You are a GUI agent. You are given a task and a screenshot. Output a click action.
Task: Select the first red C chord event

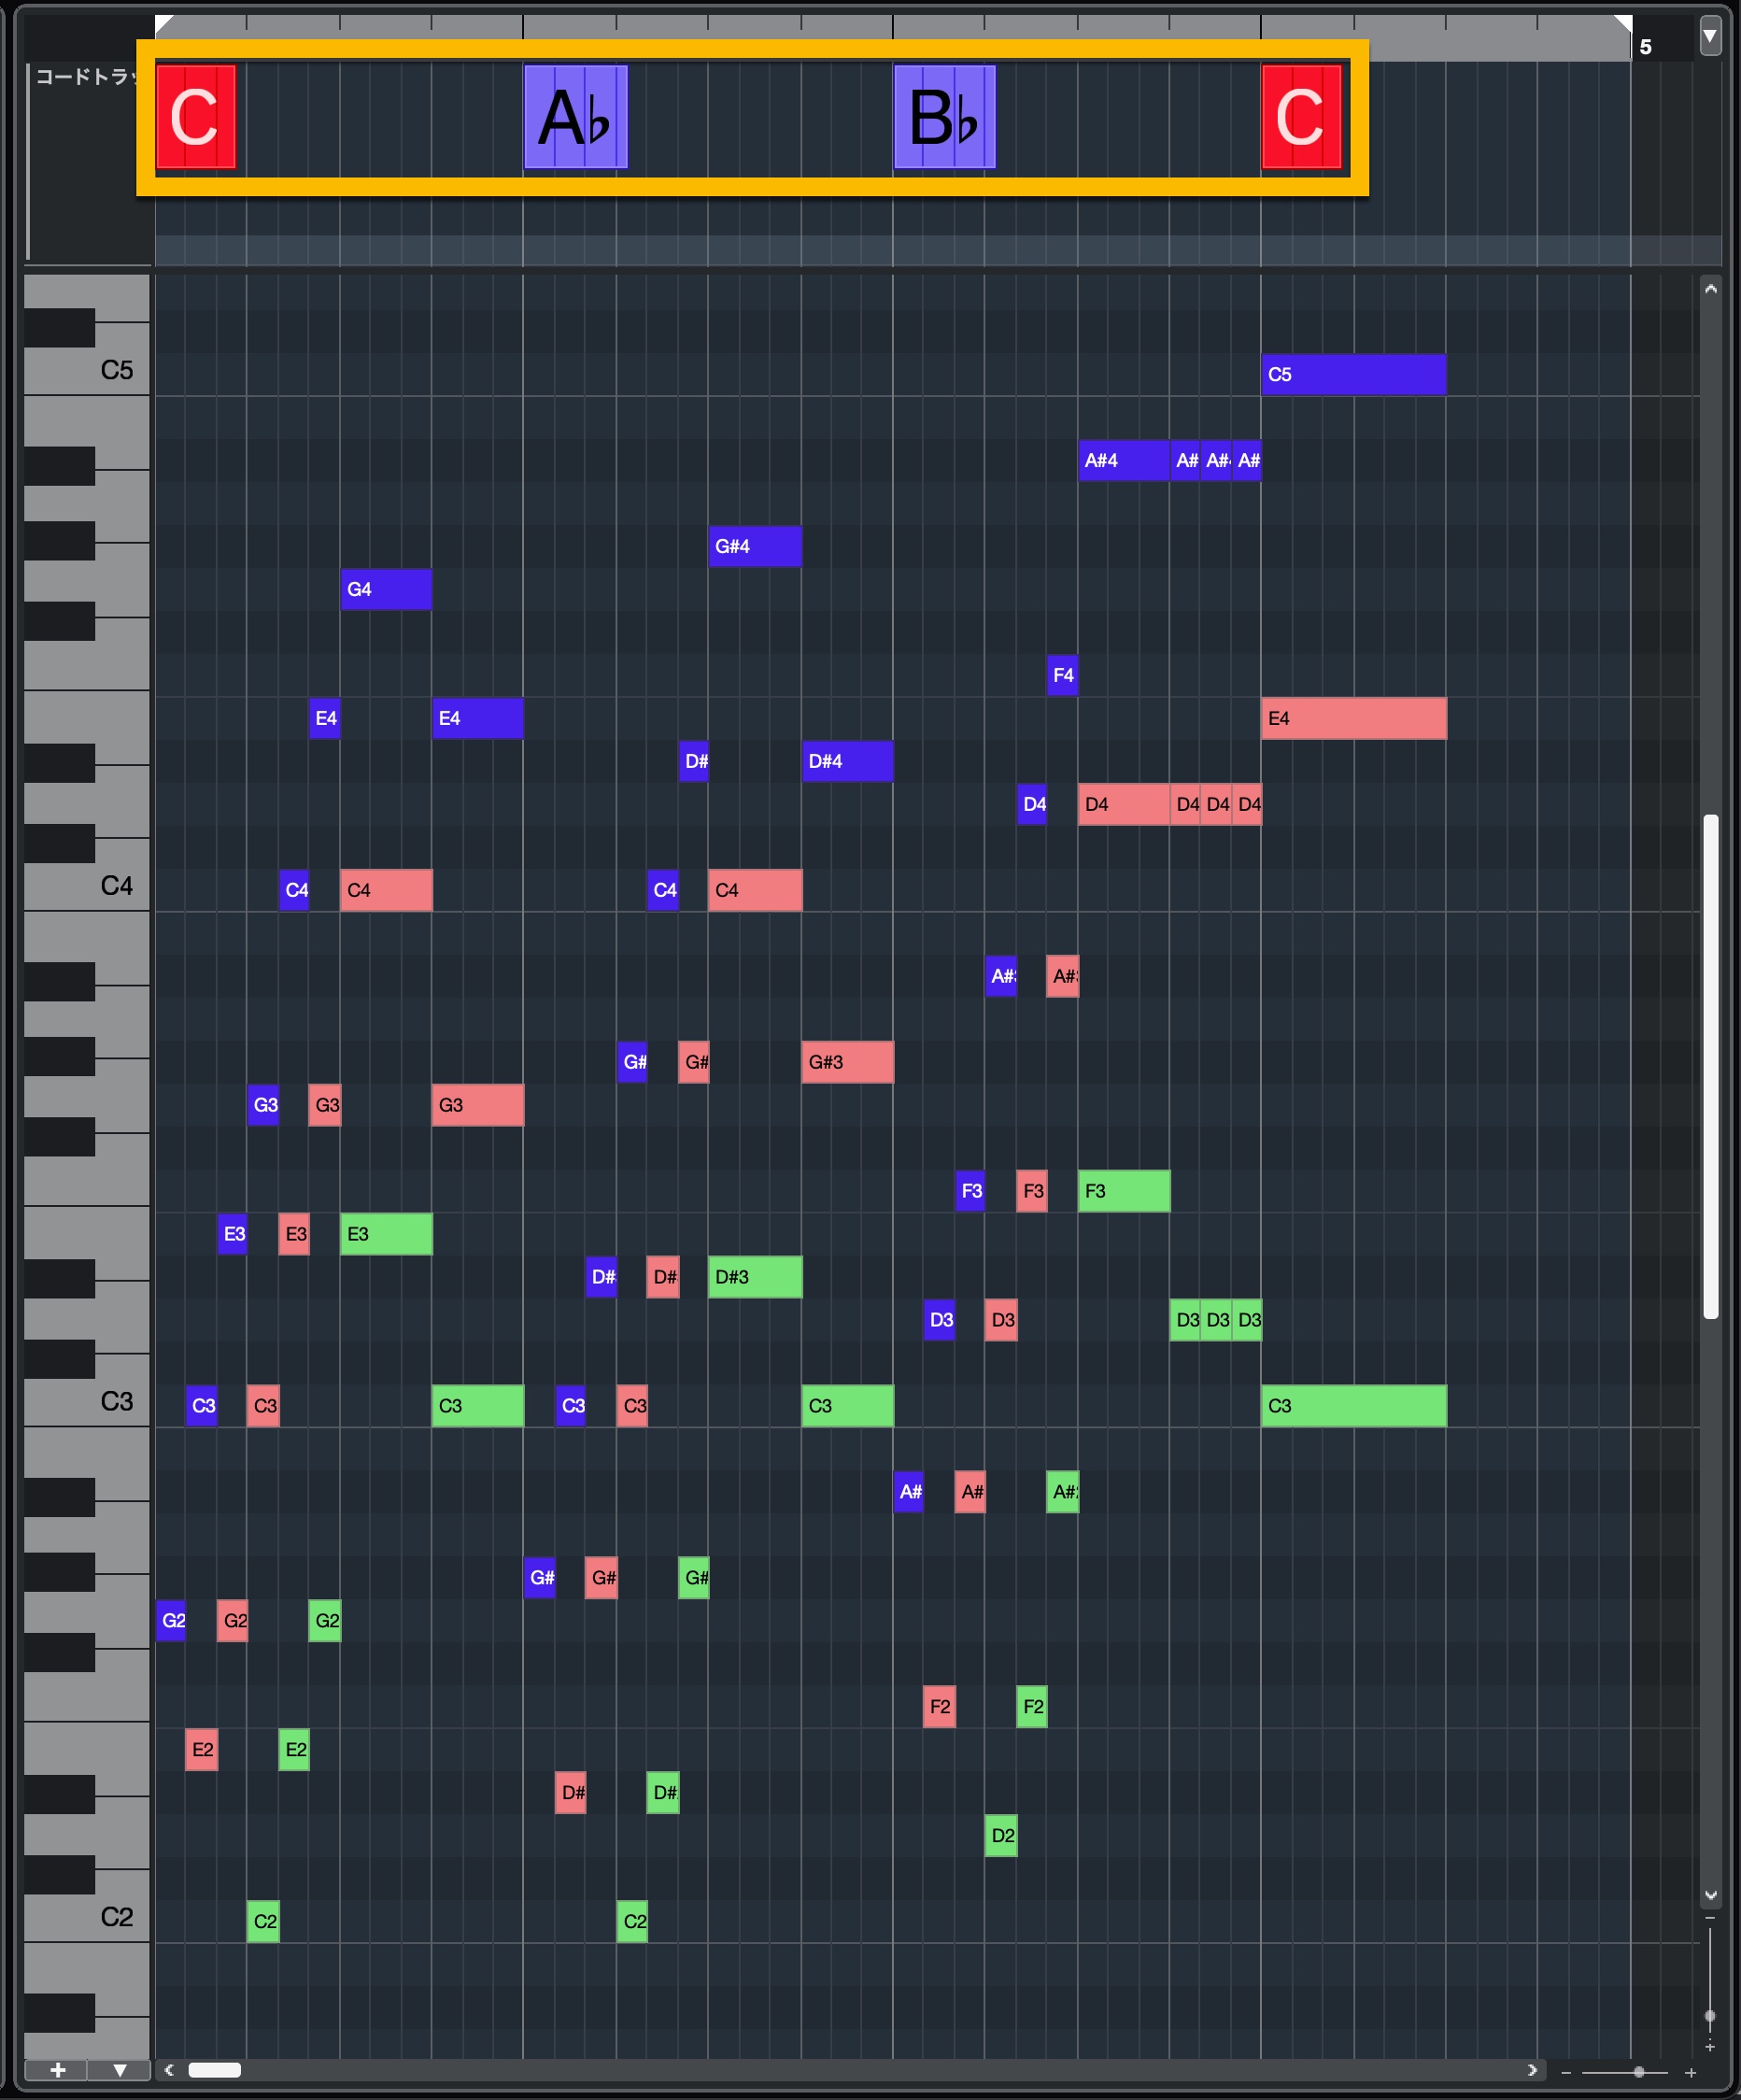196,117
